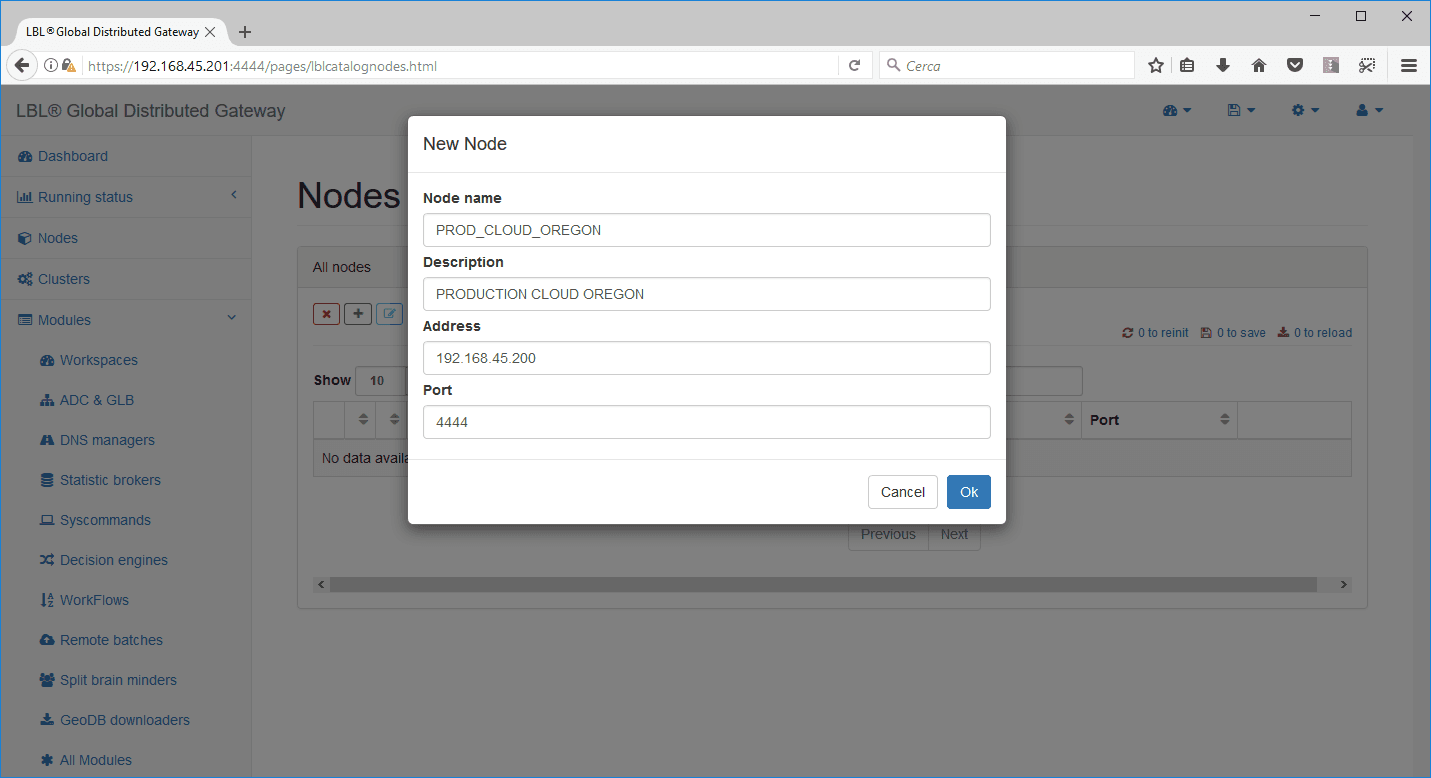The image size is (1431, 778).
Task: Click the 0 to save link
Action: point(1233,333)
